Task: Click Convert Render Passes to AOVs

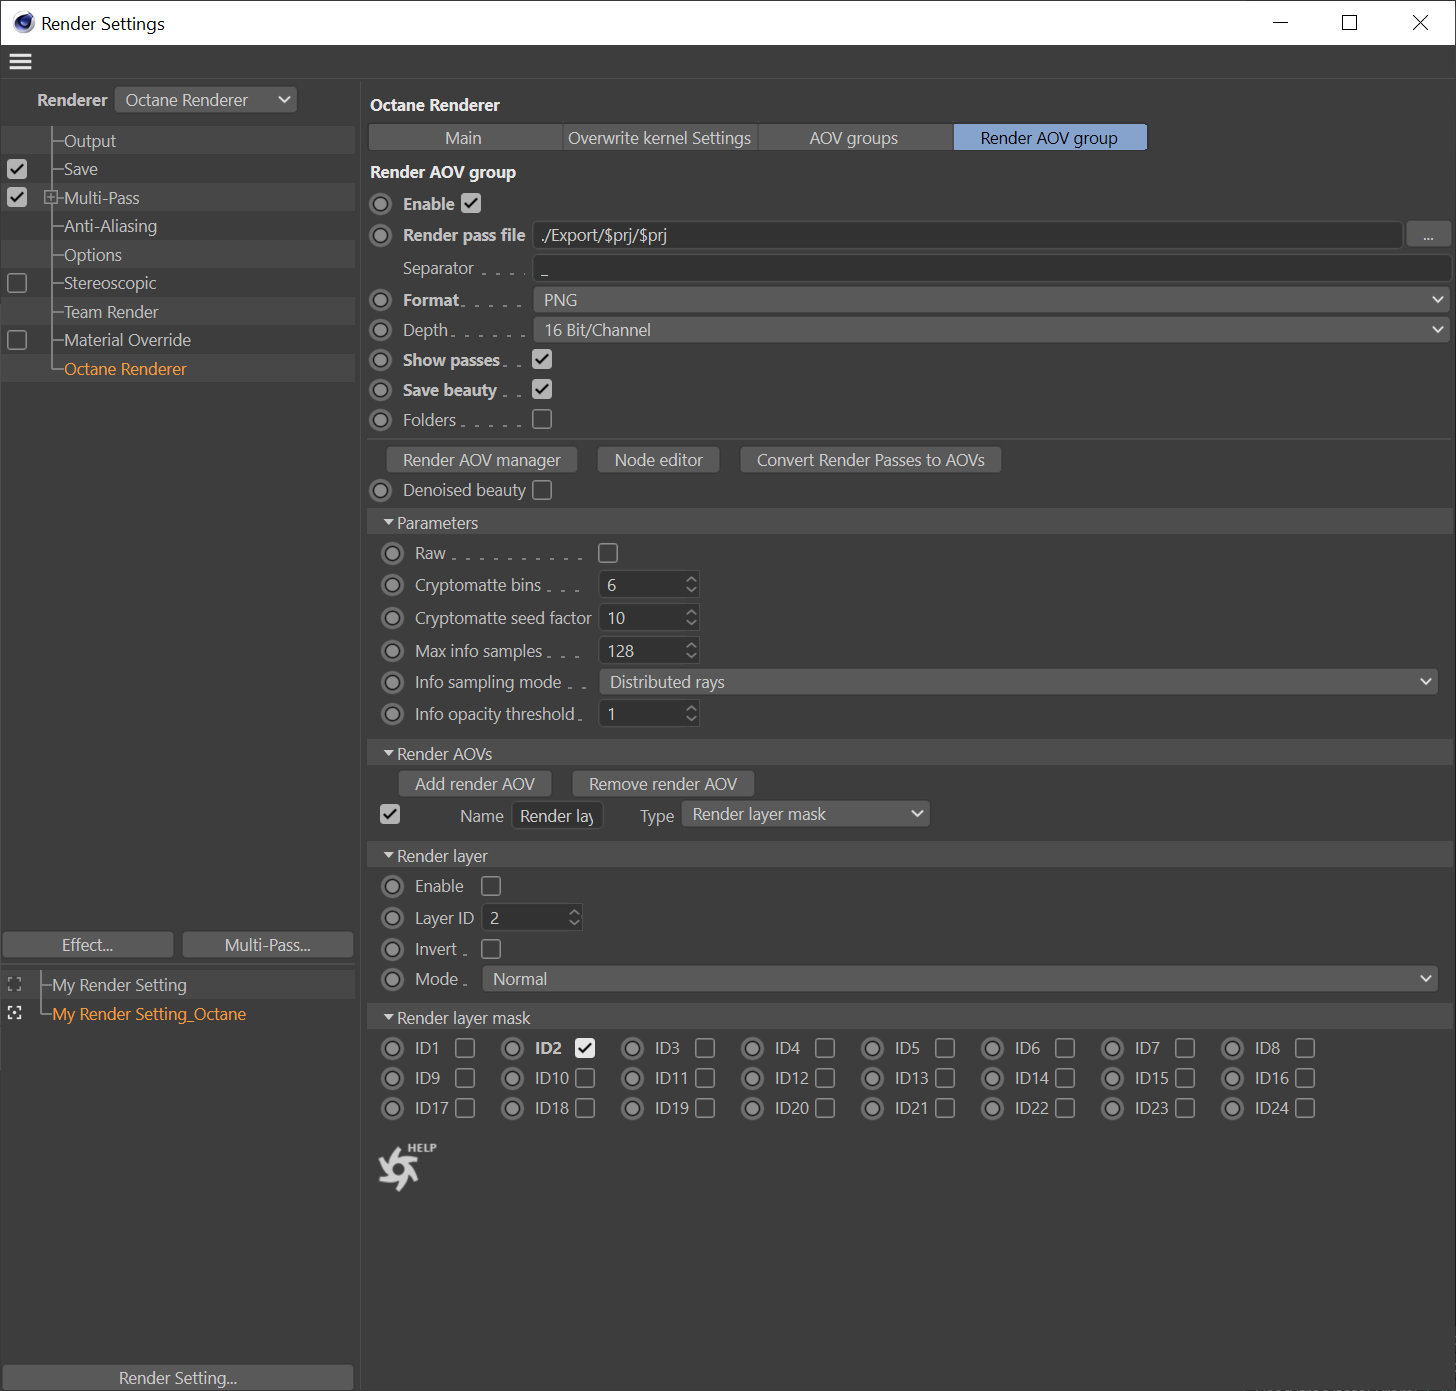Action: [871, 460]
